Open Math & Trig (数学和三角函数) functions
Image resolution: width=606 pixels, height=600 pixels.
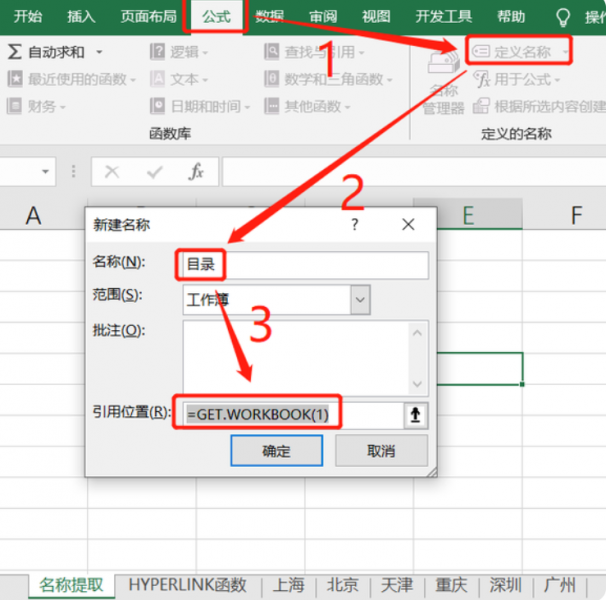click(329, 79)
